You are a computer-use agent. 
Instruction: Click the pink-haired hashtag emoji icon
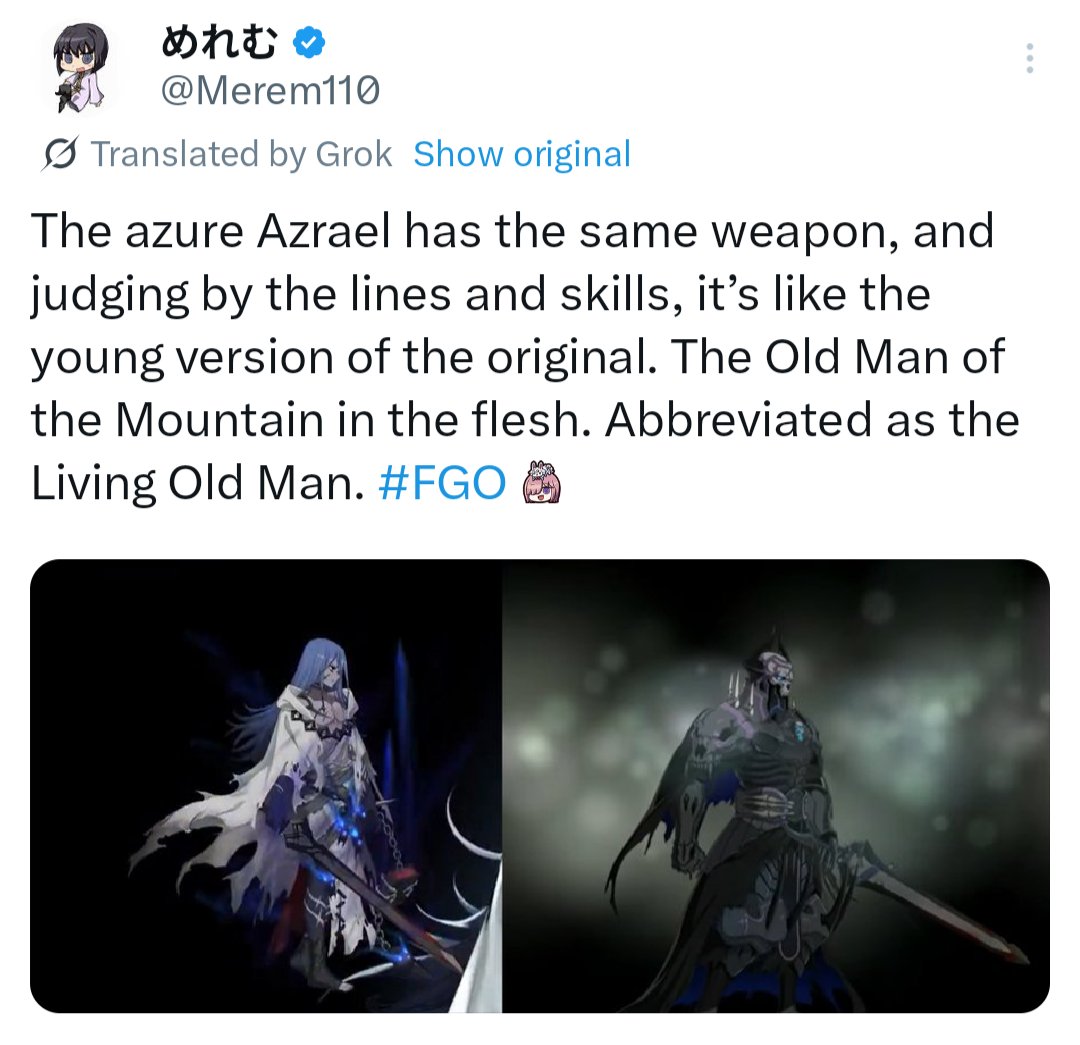542,482
